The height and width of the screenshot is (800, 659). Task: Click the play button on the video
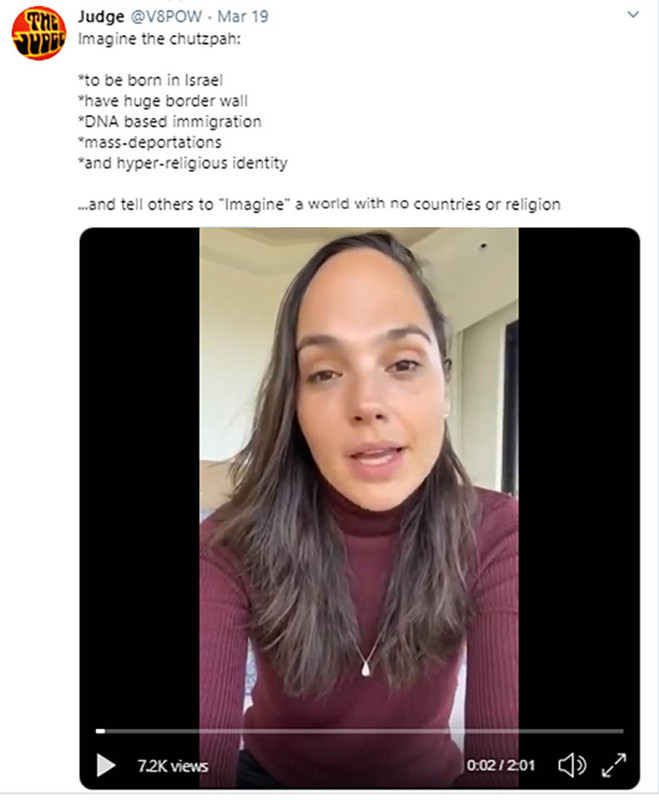(106, 765)
